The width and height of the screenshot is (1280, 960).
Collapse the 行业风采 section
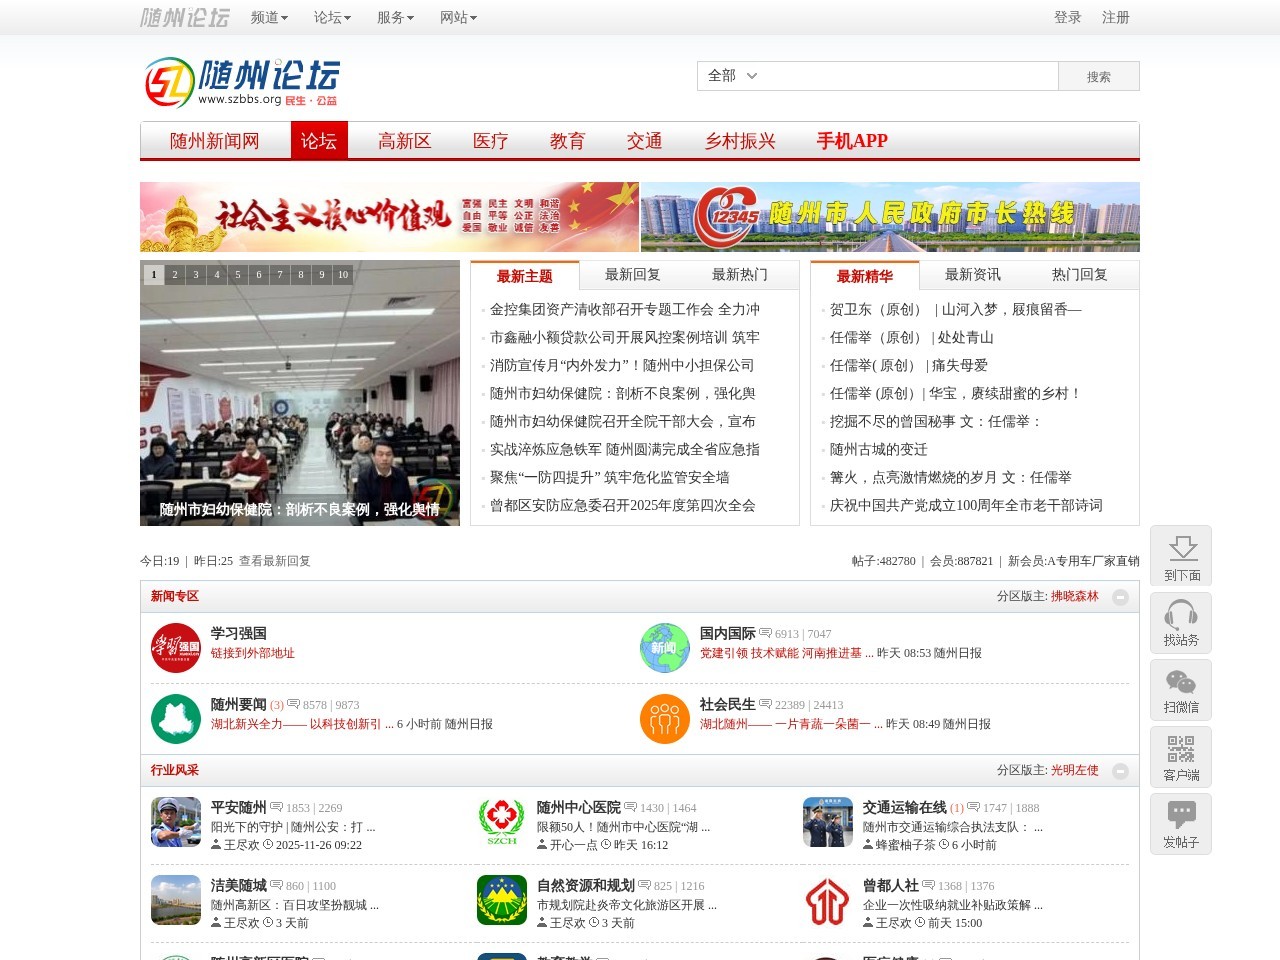tap(1120, 771)
